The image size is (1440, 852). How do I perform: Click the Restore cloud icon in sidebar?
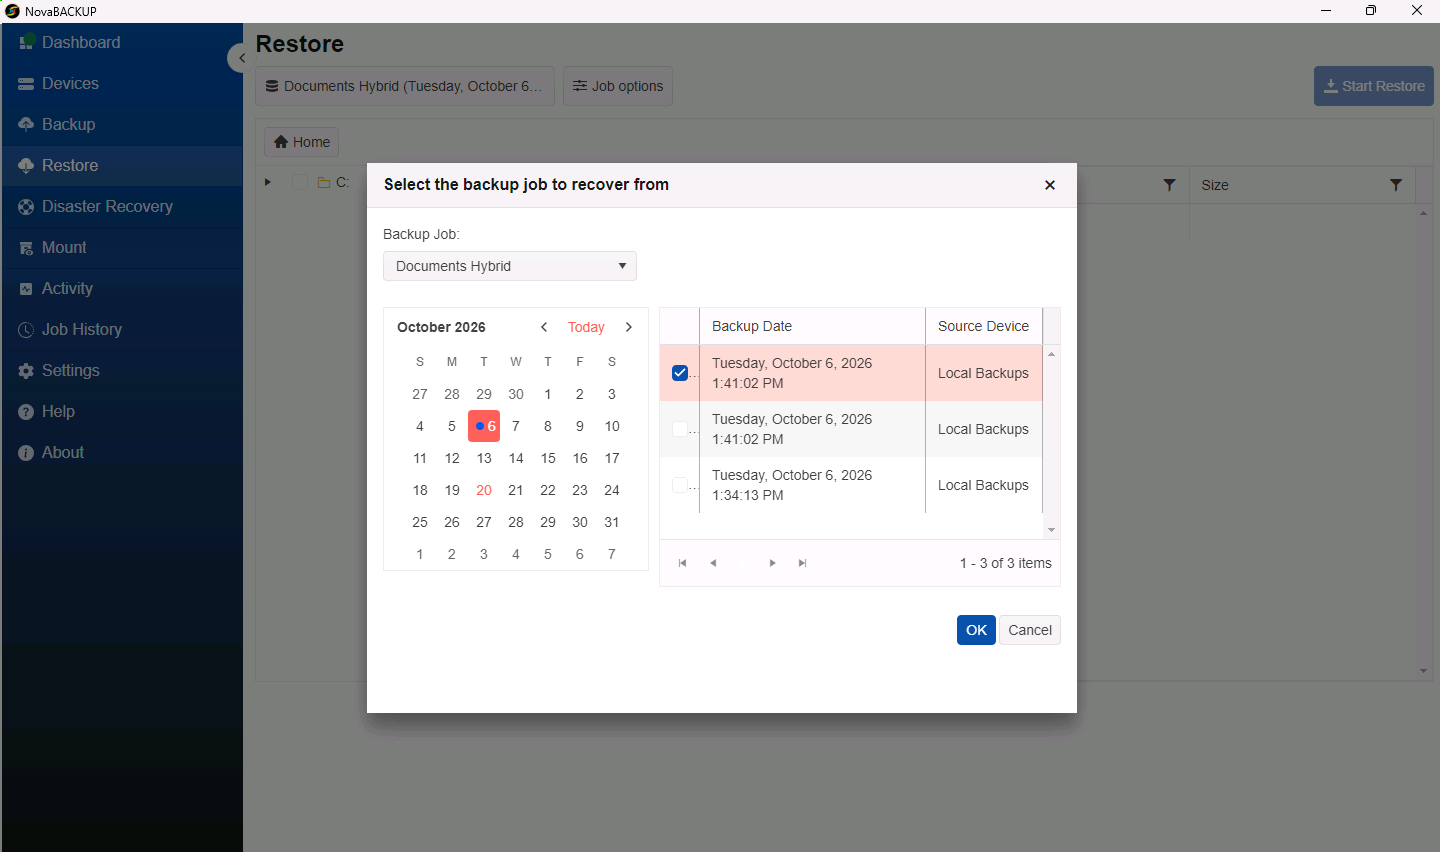pyautogui.click(x=26, y=166)
